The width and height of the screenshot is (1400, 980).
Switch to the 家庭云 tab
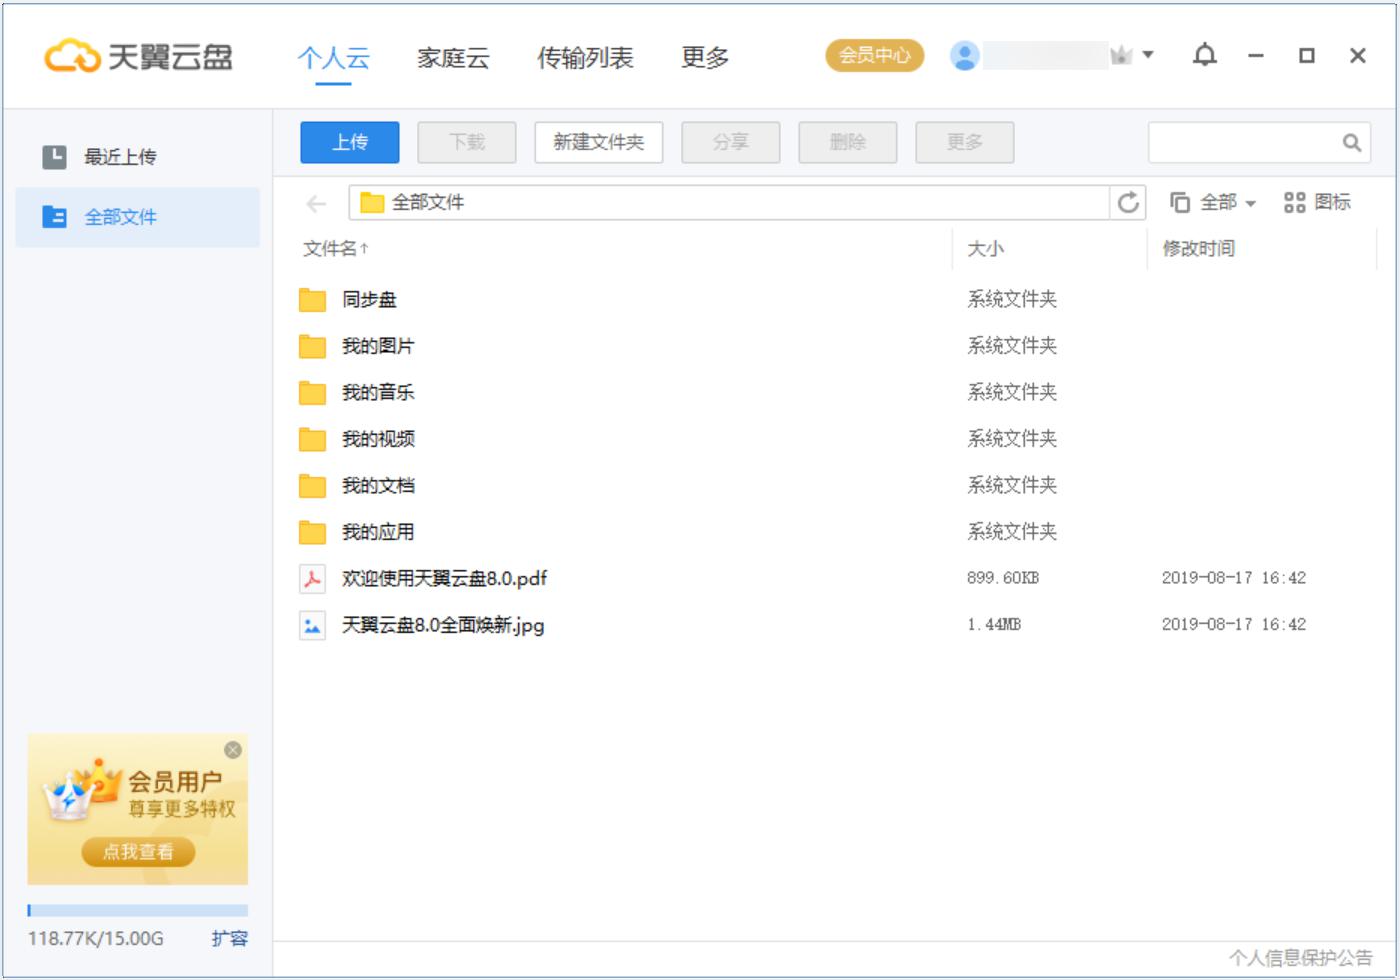point(452,59)
